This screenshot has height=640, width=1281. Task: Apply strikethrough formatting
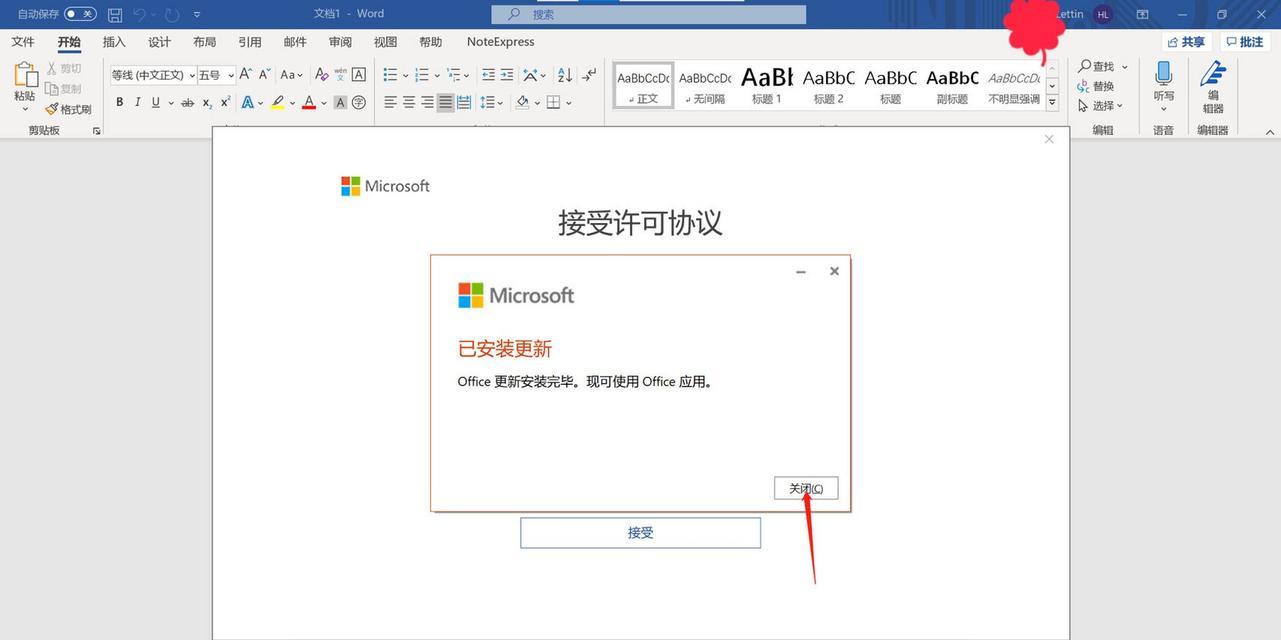pos(187,102)
